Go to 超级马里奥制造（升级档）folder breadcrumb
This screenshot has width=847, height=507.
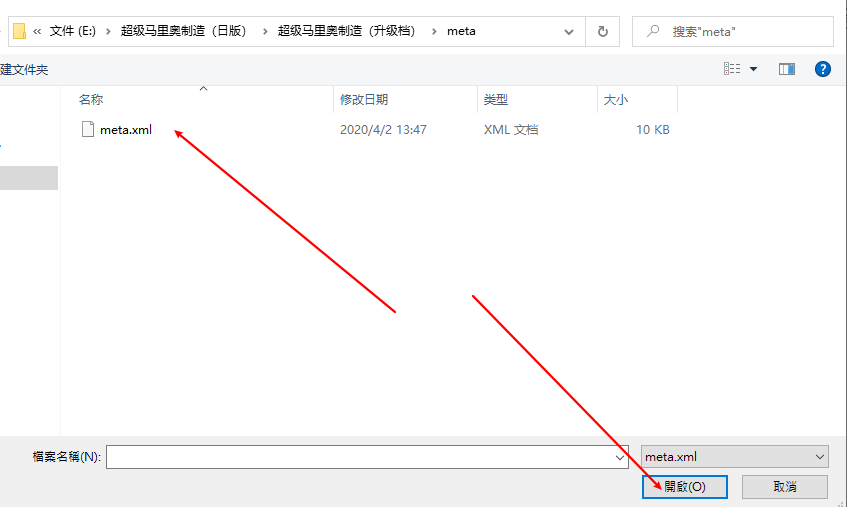coord(347,31)
